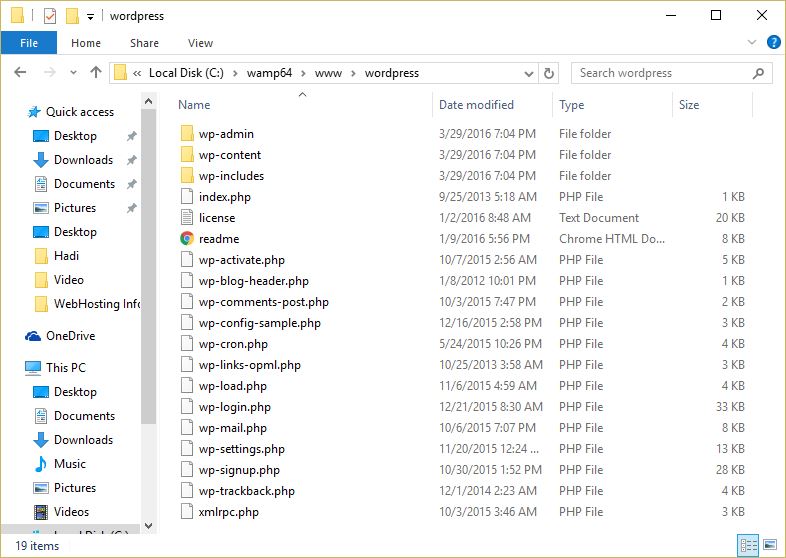Click the Chrome icon beside readme file
Image resolution: width=786 pixels, height=558 pixels.
pyautogui.click(x=186, y=239)
